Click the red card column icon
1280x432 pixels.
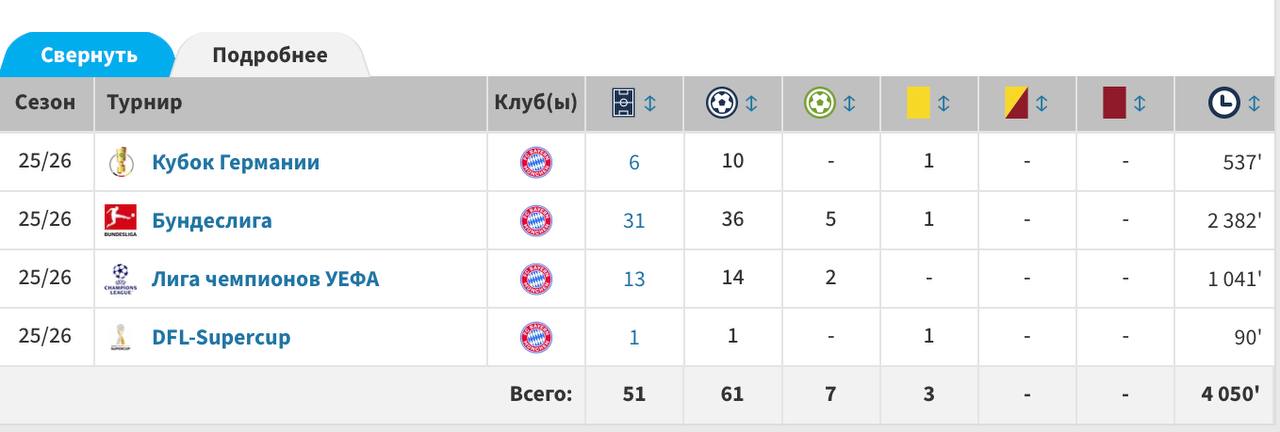pos(1114,103)
